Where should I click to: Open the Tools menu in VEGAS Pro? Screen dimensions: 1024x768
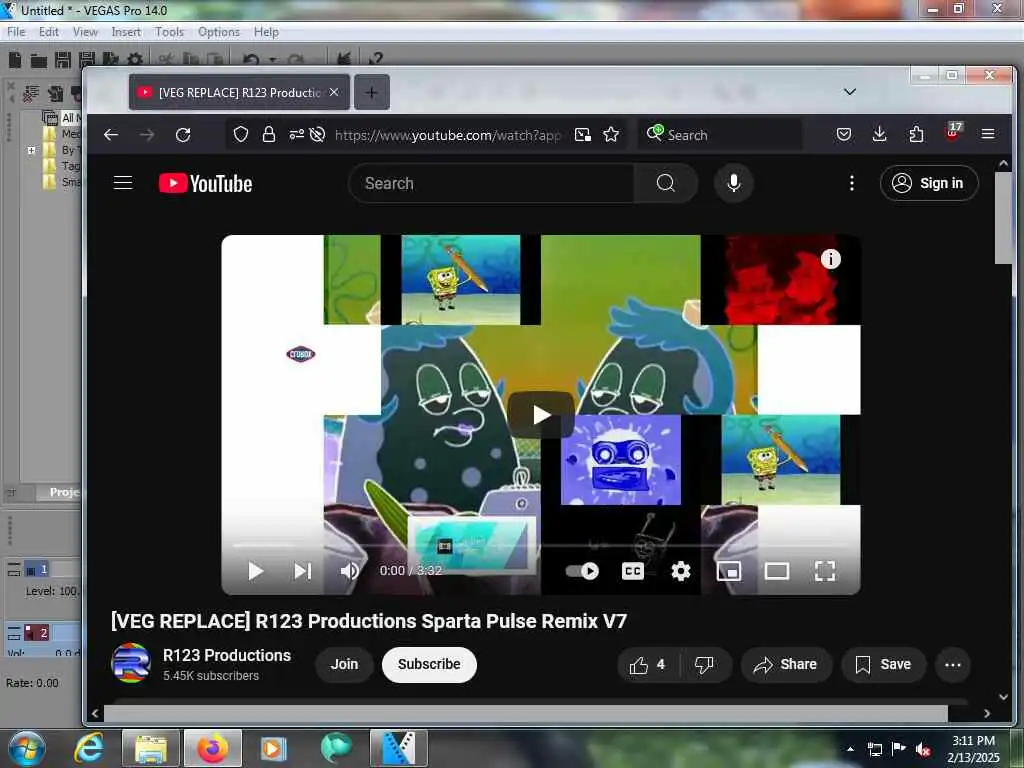click(x=169, y=31)
